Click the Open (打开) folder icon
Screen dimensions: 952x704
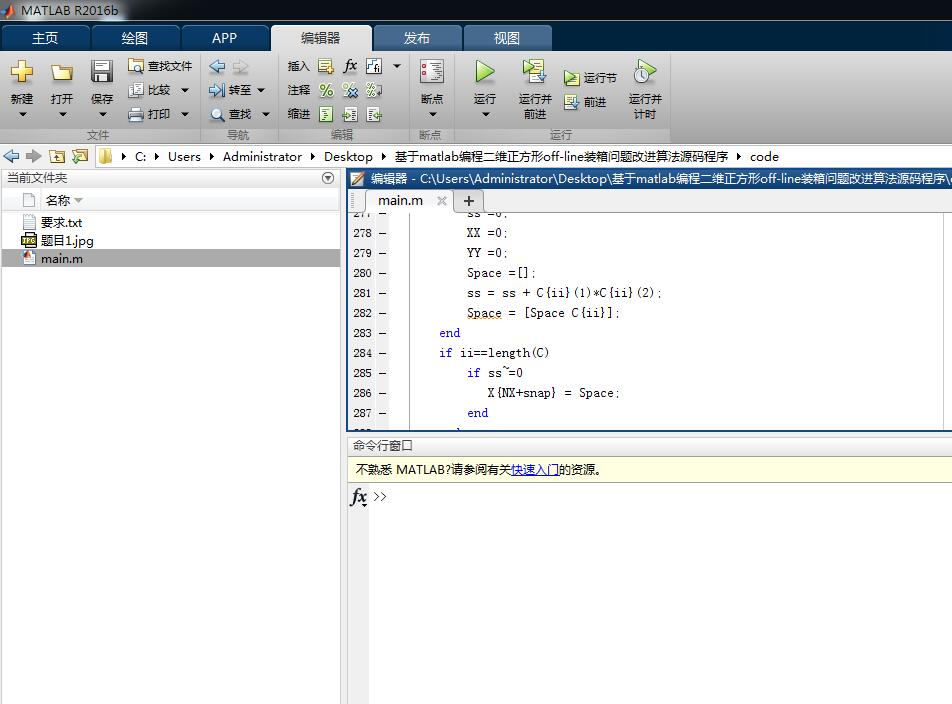[61, 72]
